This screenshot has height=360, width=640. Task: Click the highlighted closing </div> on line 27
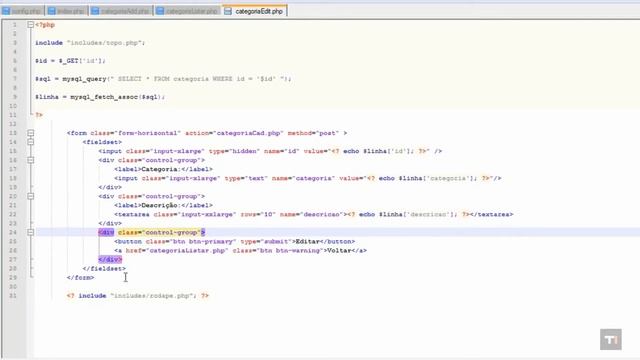[110, 260]
